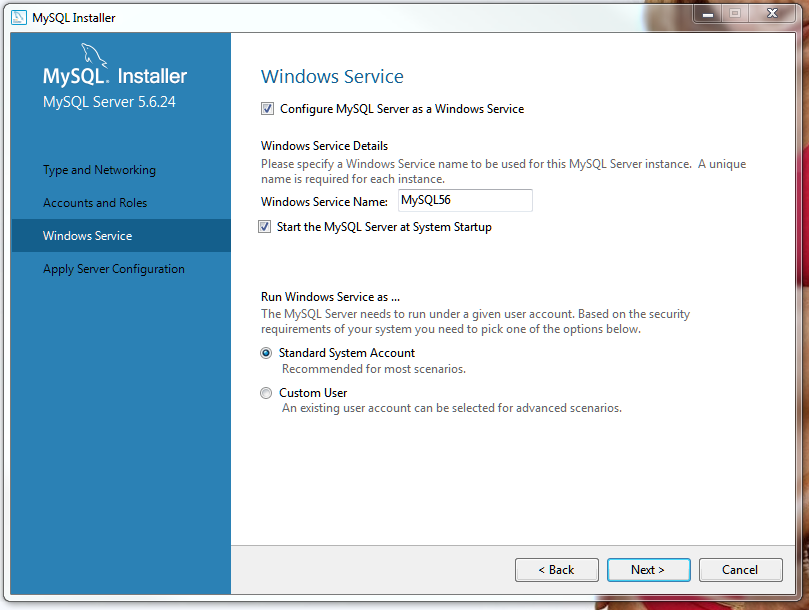Toggle Start the MySQL Server at System Startup
Image resolution: width=809 pixels, height=610 pixels.
(264, 227)
